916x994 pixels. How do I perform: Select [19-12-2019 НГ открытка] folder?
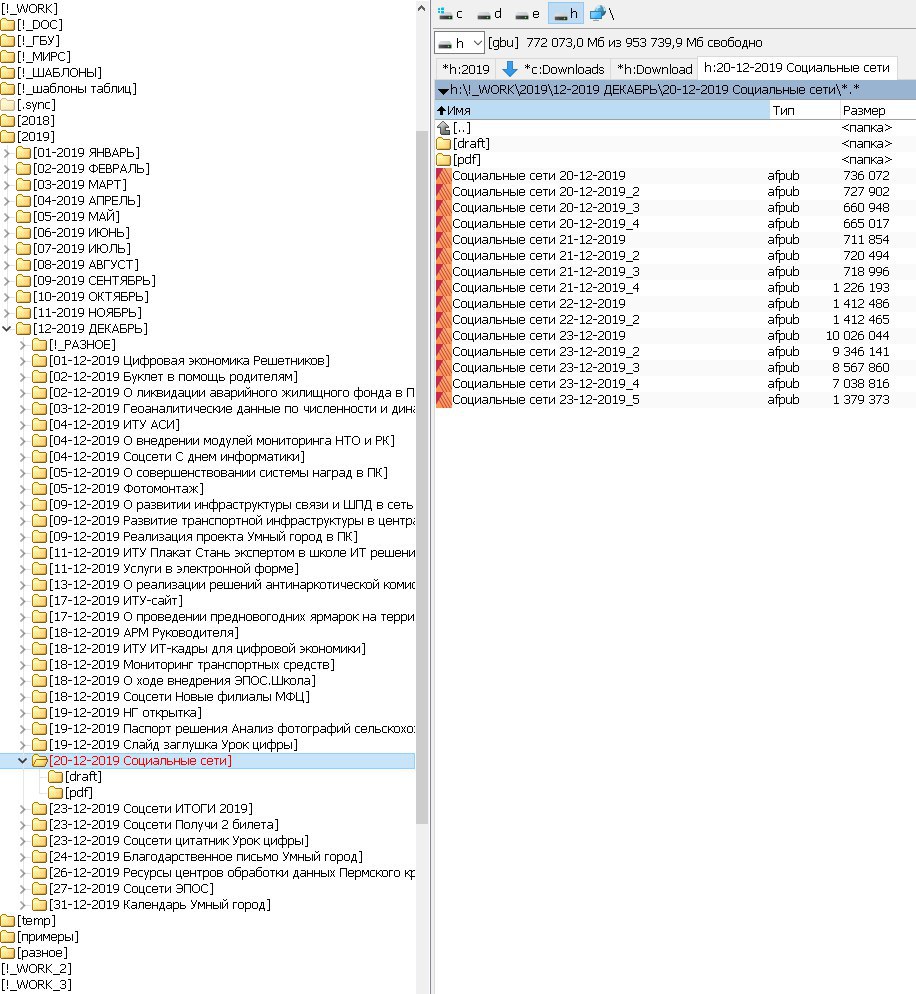pos(117,713)
